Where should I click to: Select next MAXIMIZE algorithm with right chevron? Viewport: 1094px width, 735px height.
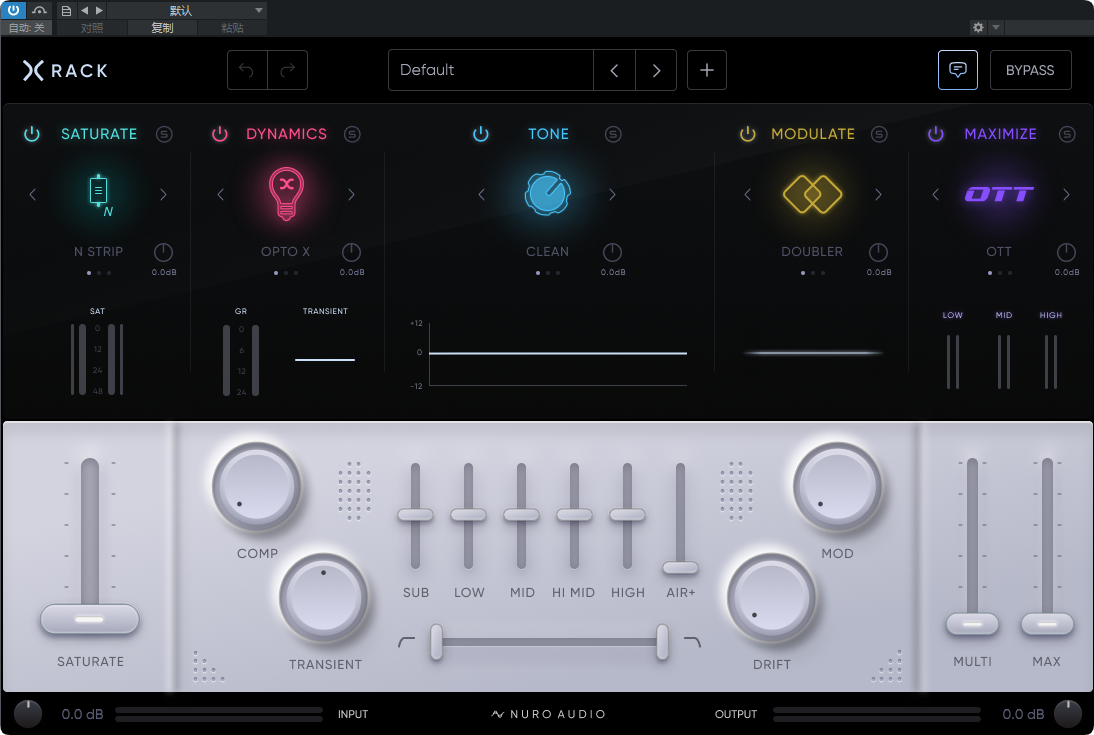[x=1066, y=195]
